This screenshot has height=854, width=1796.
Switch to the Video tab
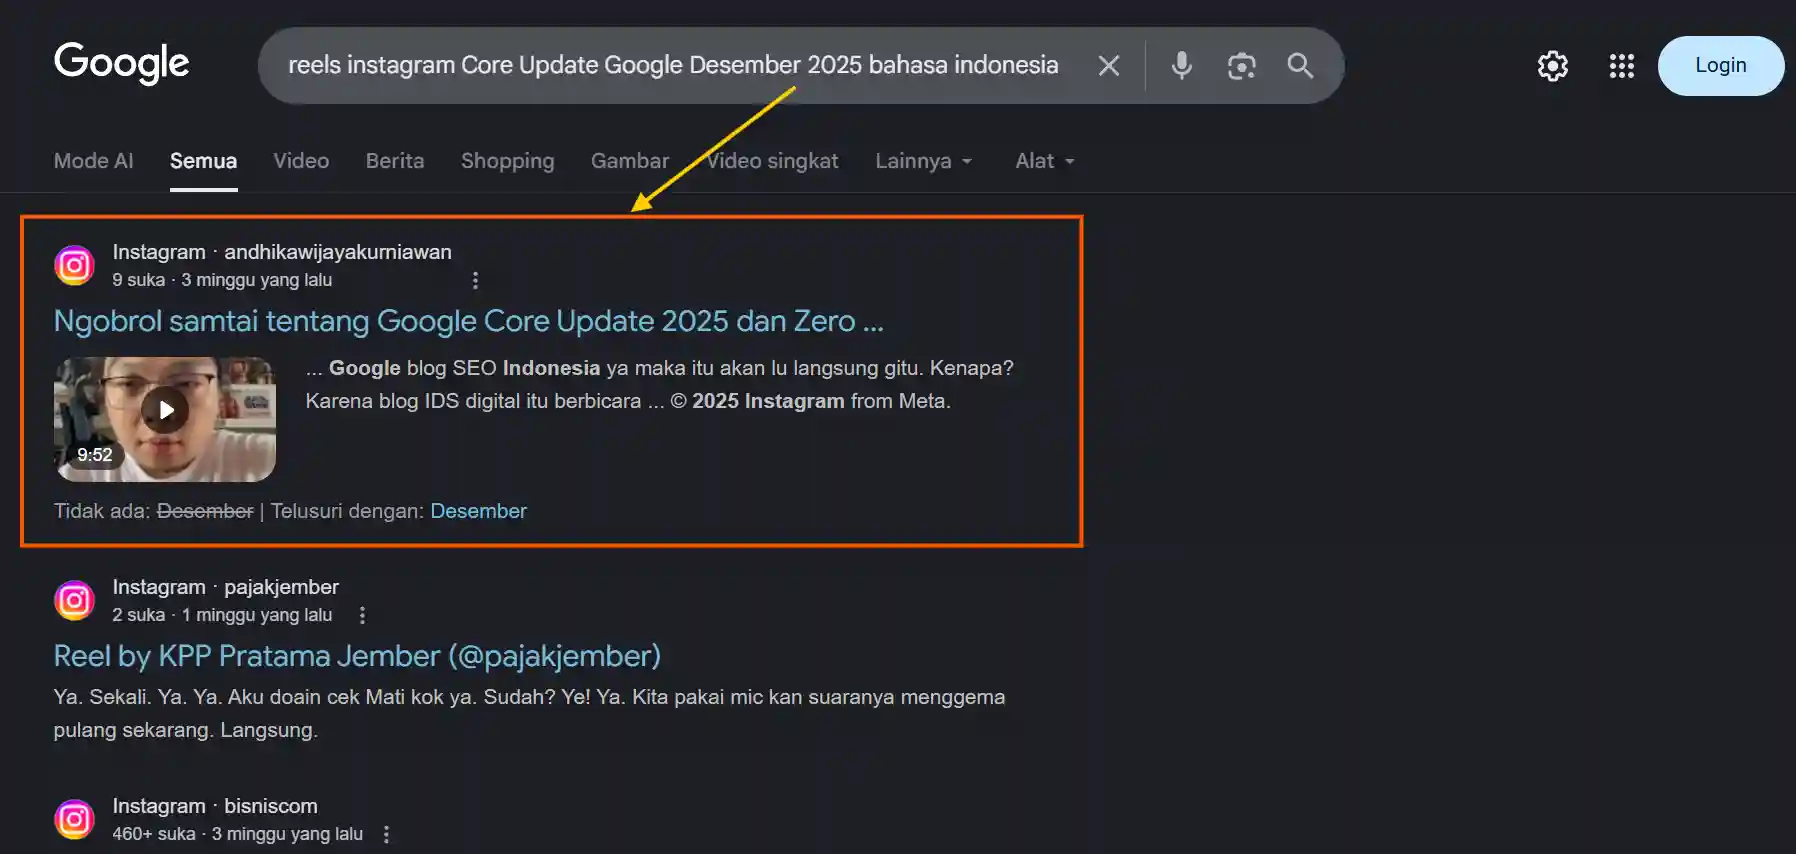(301, 161)
